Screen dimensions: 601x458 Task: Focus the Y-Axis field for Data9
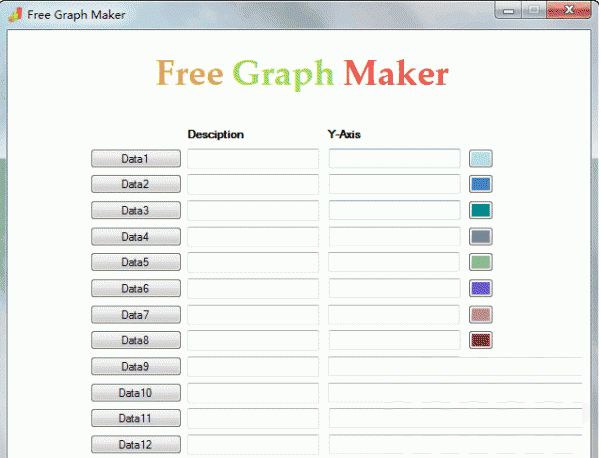(455, 366)
